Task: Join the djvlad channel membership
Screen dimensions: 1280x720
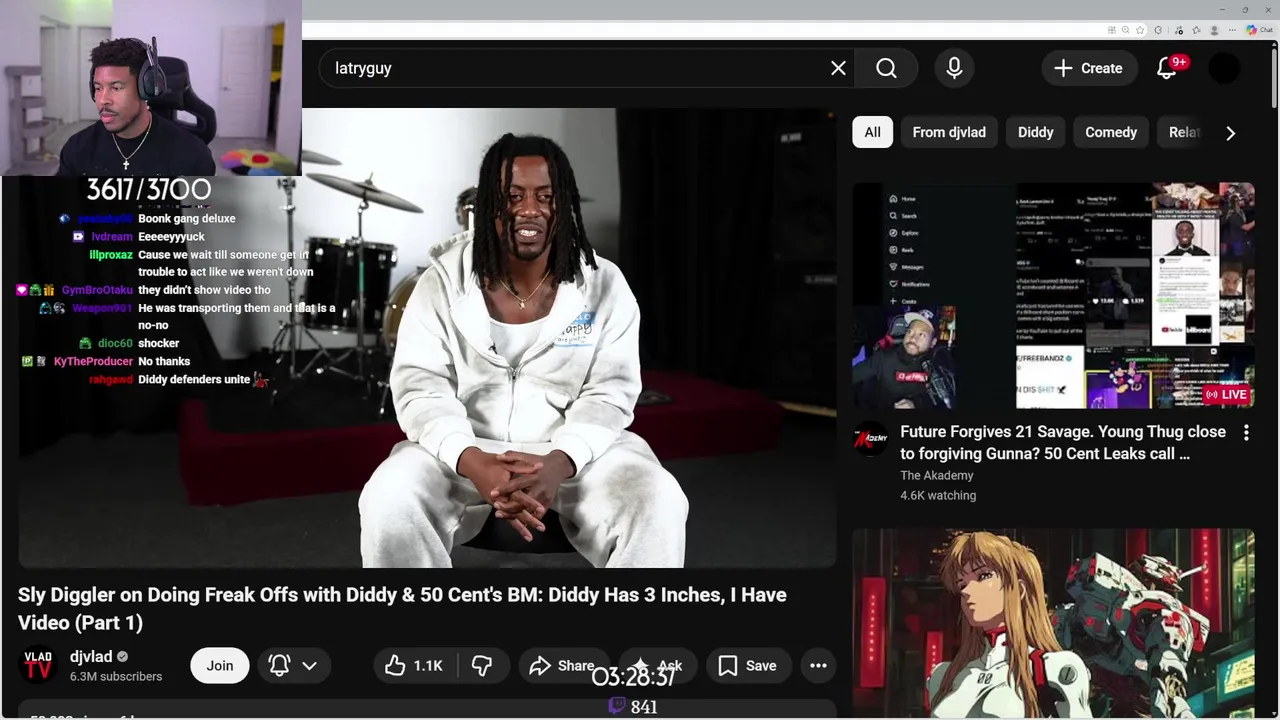Action: pos(219,665)
